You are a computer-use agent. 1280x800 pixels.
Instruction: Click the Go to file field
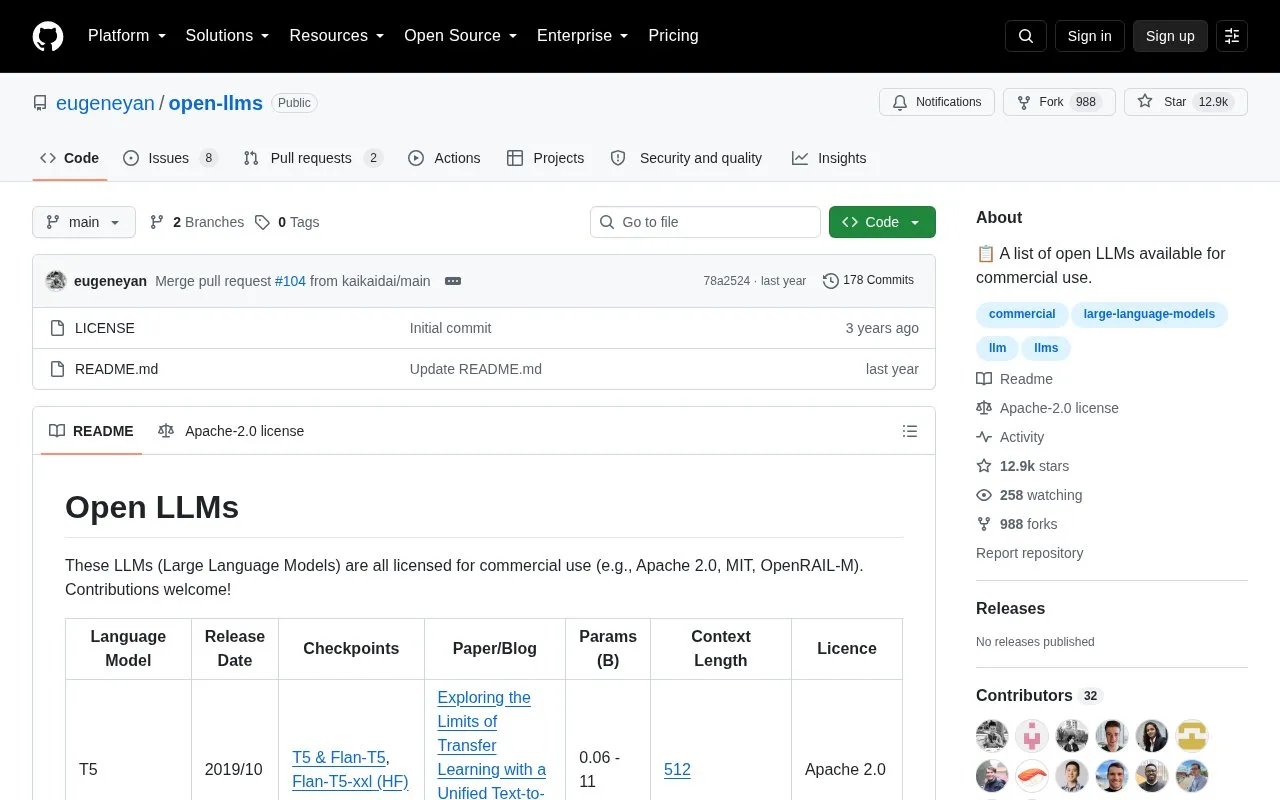[x=705, y=222]
